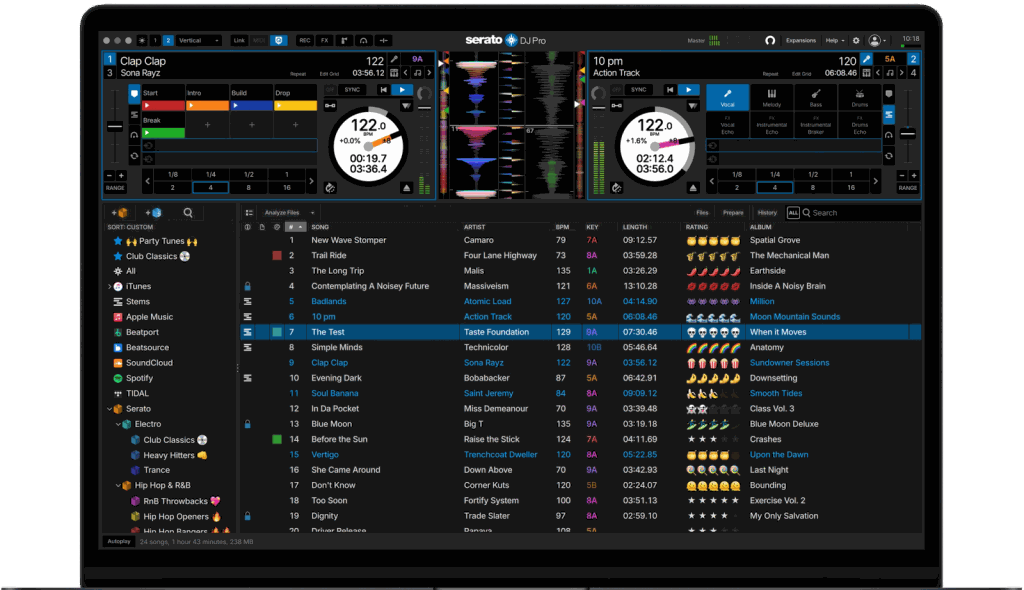This screenshot has height=590, width=1024.
Task: Select 1/8 auto loop on left deck
Action: (x=172, y=175)
